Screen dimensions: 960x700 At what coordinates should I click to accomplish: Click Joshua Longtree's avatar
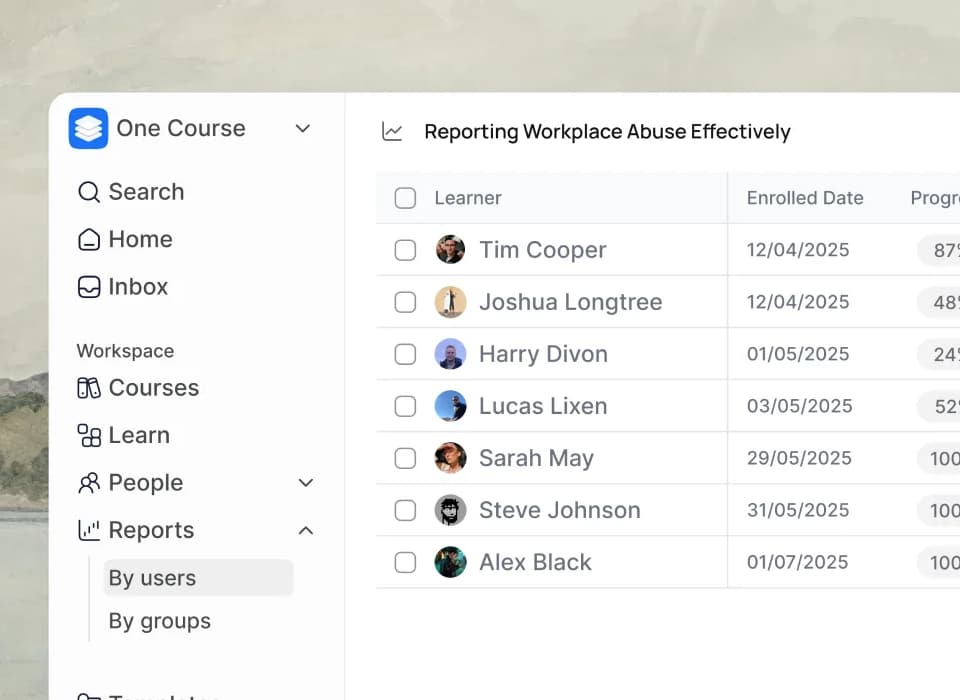(x=450, y=302)
